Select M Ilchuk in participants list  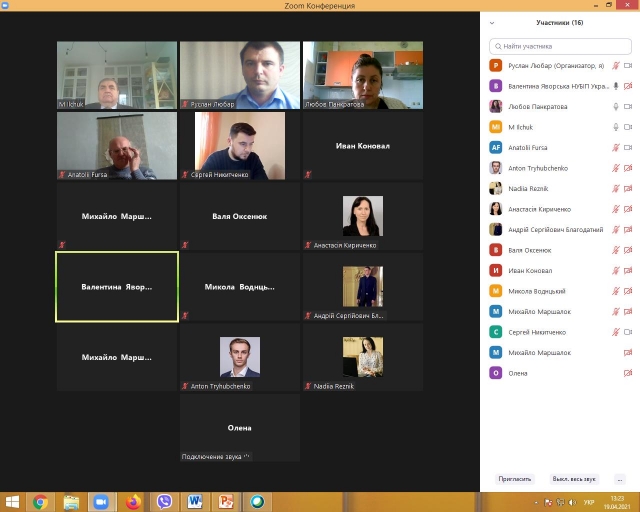coord(560,127)
